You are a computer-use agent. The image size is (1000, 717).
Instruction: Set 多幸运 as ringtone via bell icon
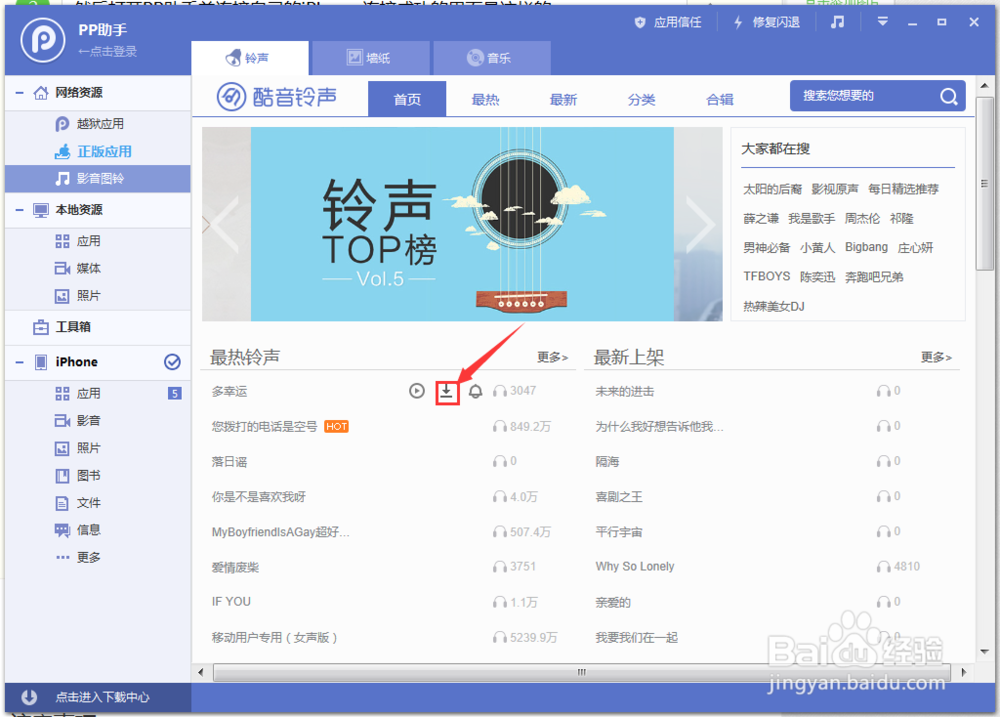click(x=476, y=391)
